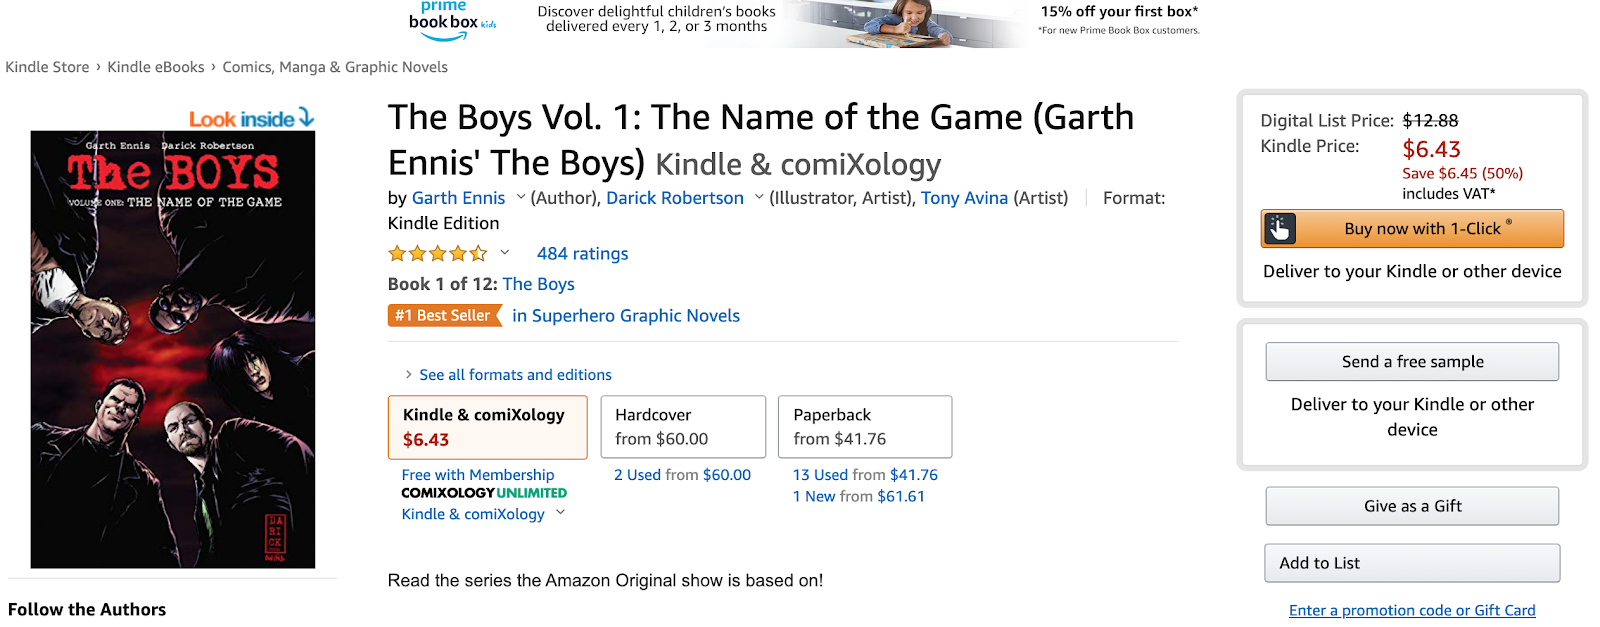The image size is (1600, 627).
Task: Click the #1 Best Seller badge
Action: [443, 316]
